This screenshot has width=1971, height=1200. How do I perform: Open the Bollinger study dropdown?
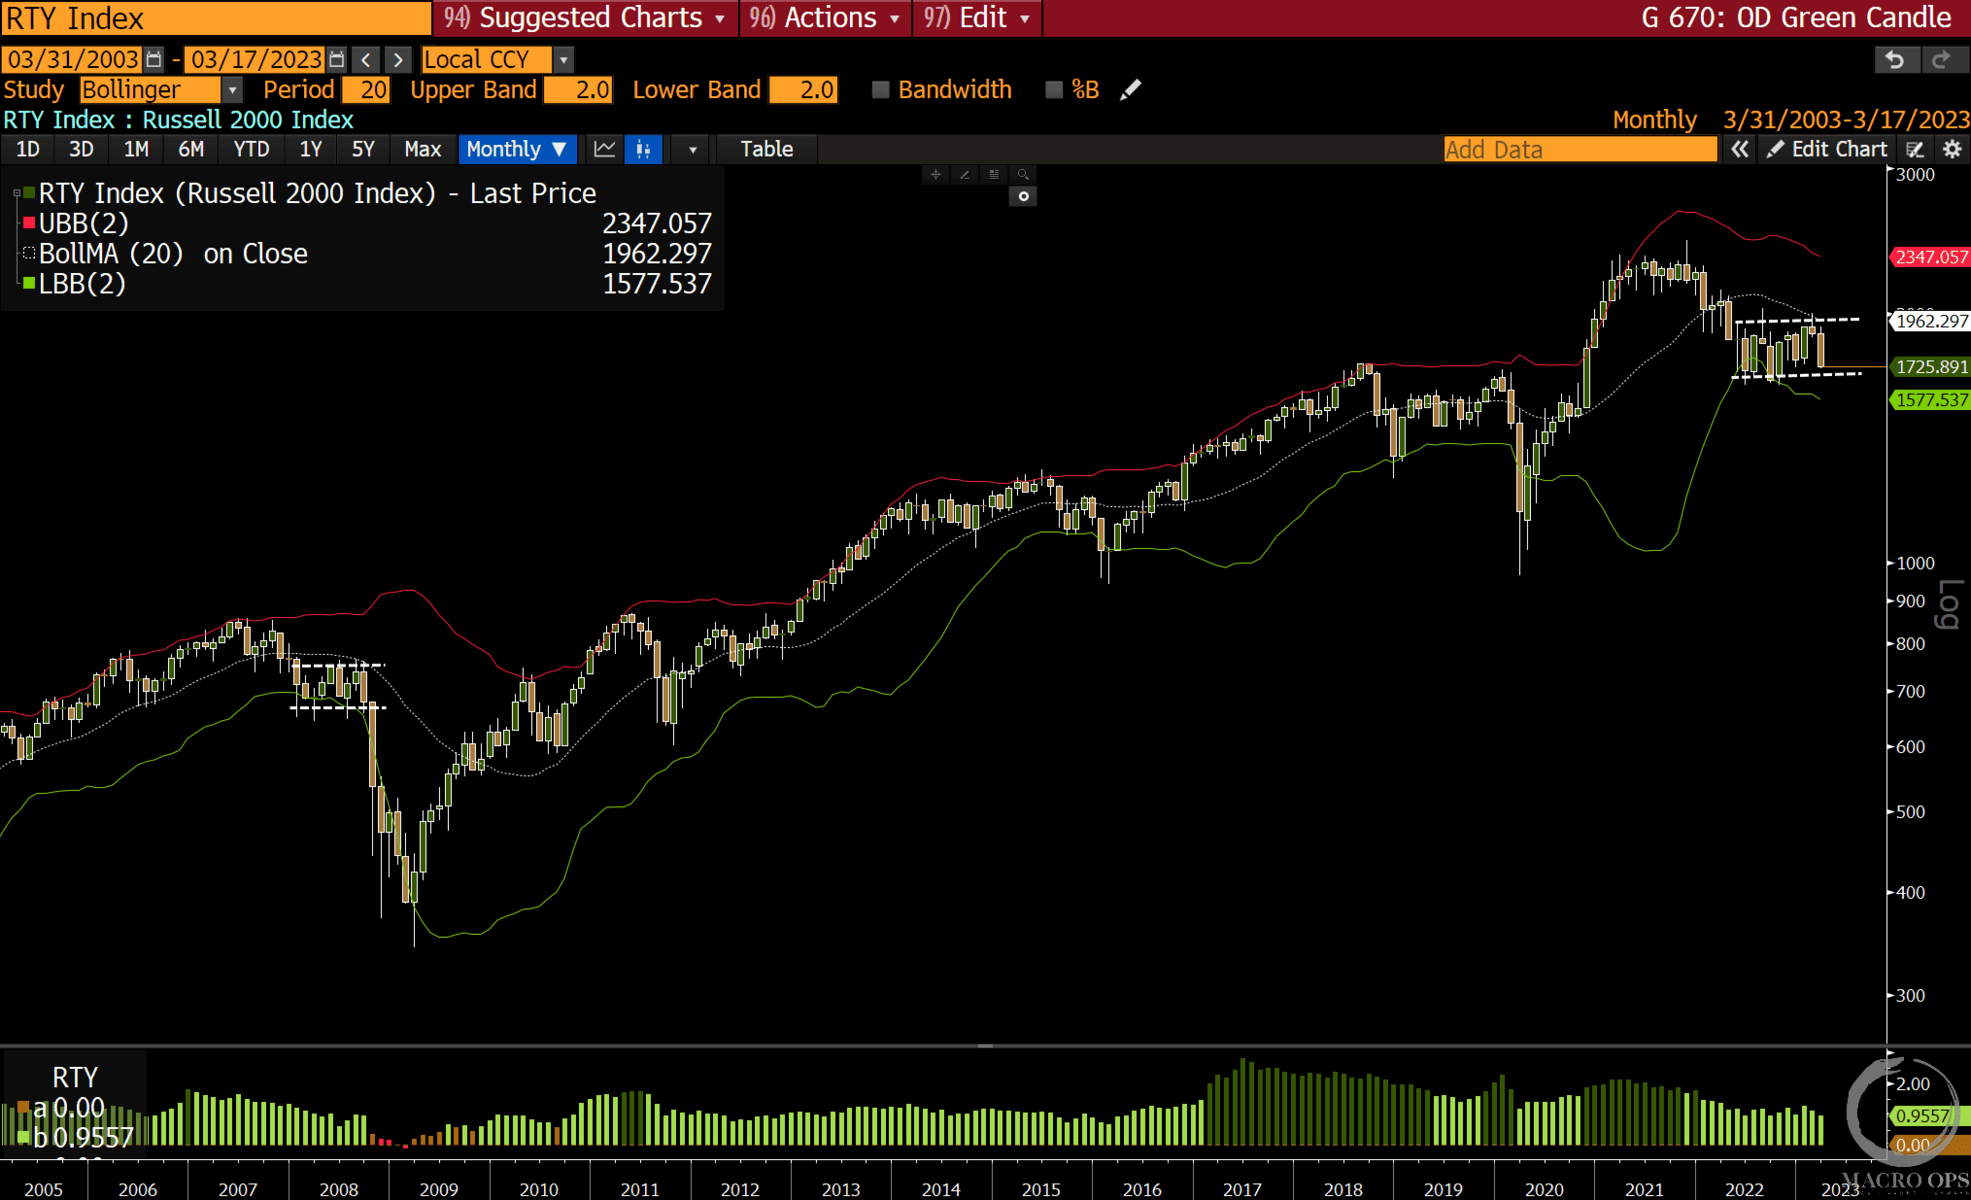232,90
